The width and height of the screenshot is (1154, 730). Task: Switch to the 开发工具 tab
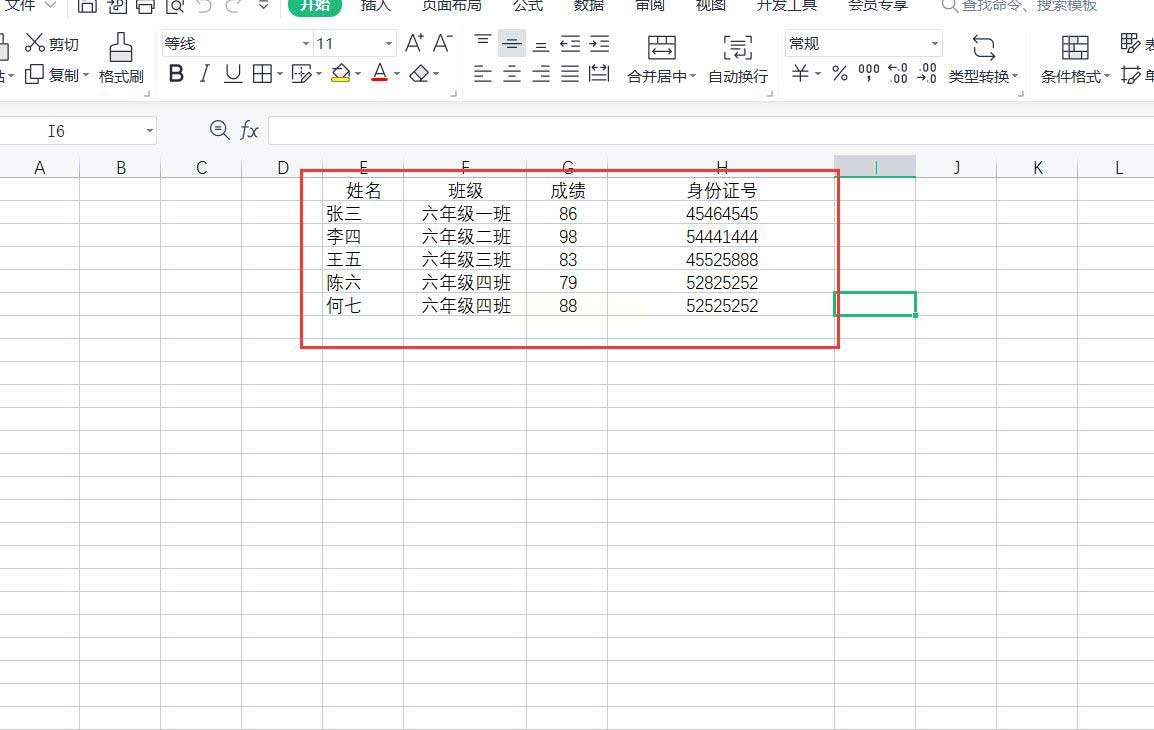point(786,6)
